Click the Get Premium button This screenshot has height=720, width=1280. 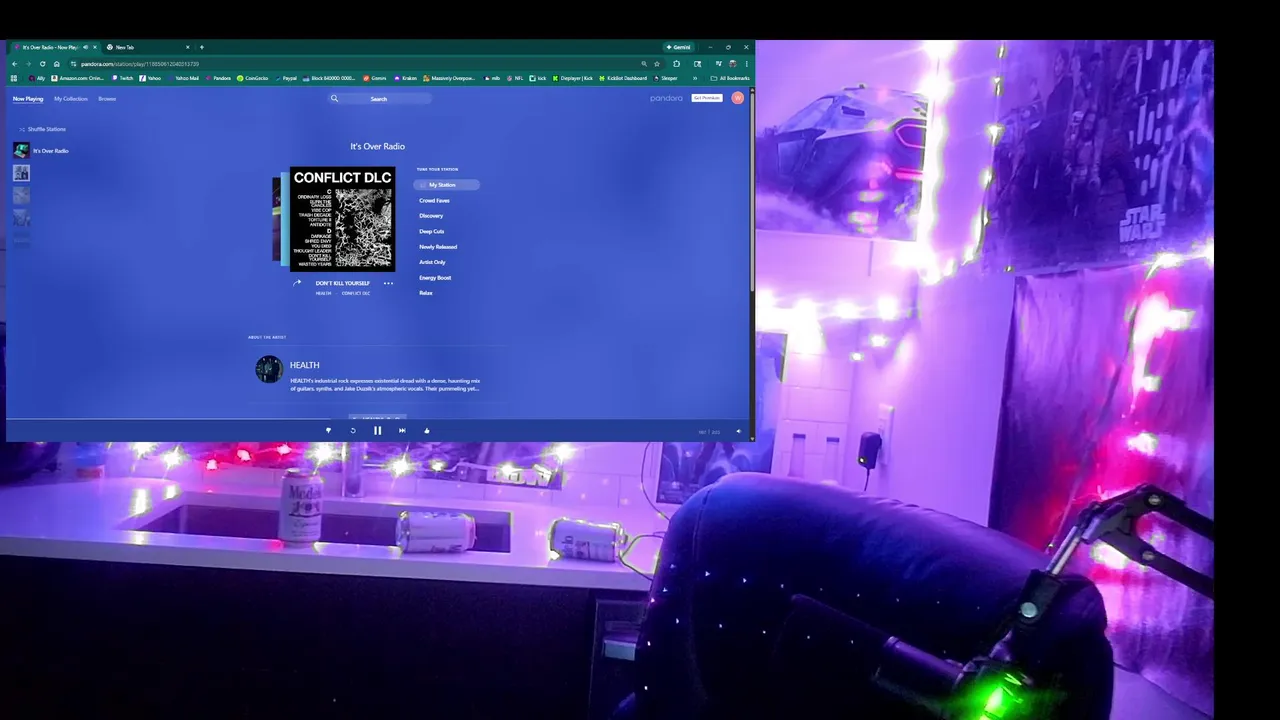707,98
